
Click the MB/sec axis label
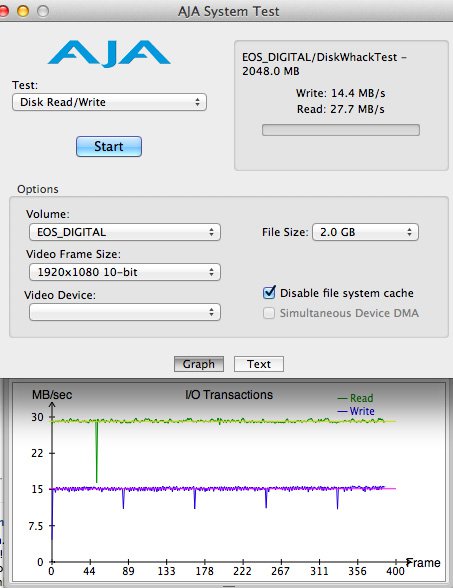tap(52, 394)
